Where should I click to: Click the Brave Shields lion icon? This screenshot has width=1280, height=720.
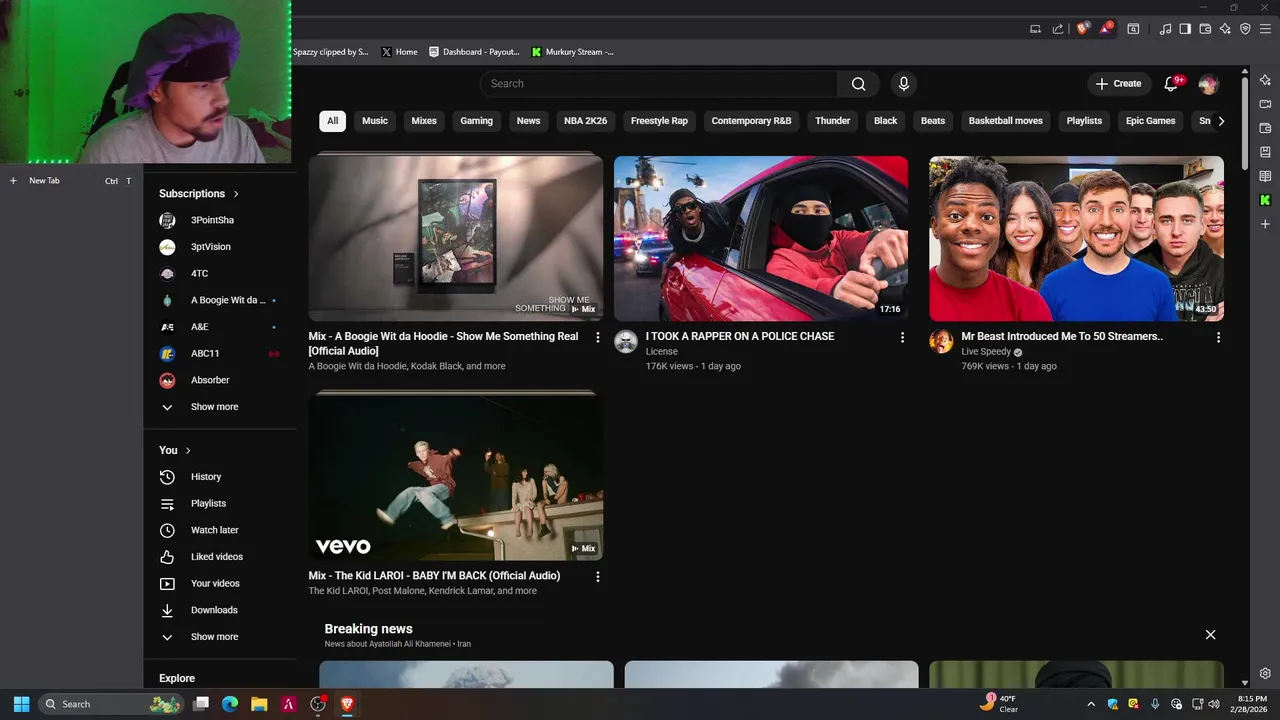1082,29
